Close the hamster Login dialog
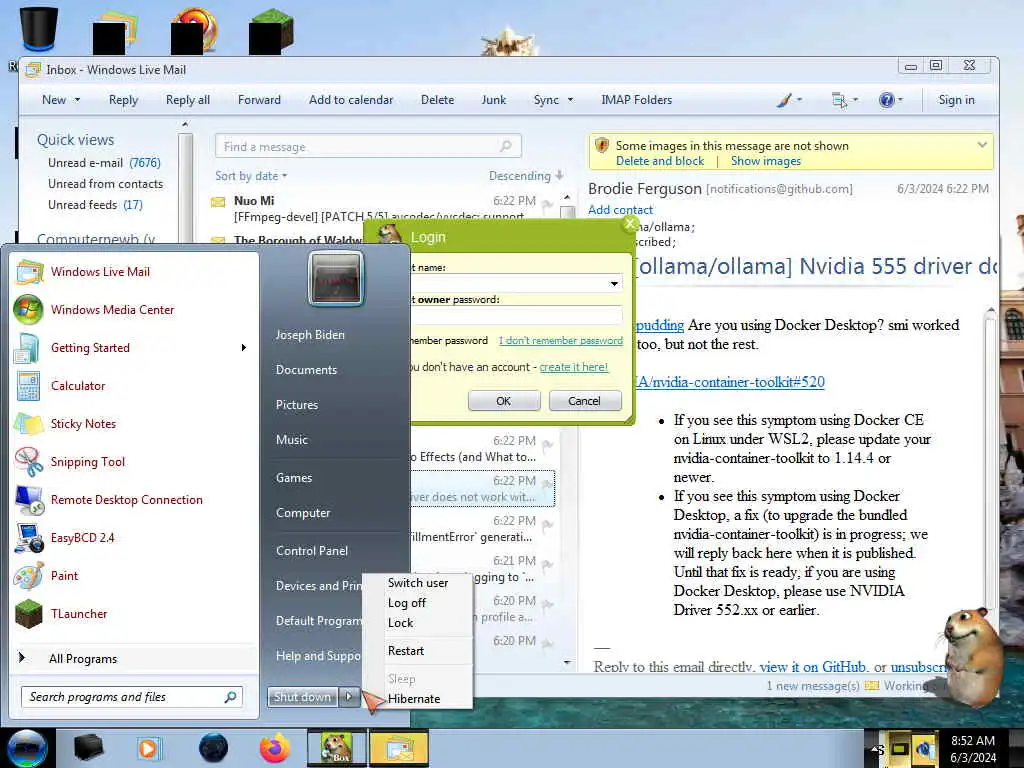1024x768 pixels. [x=629, y=224]
